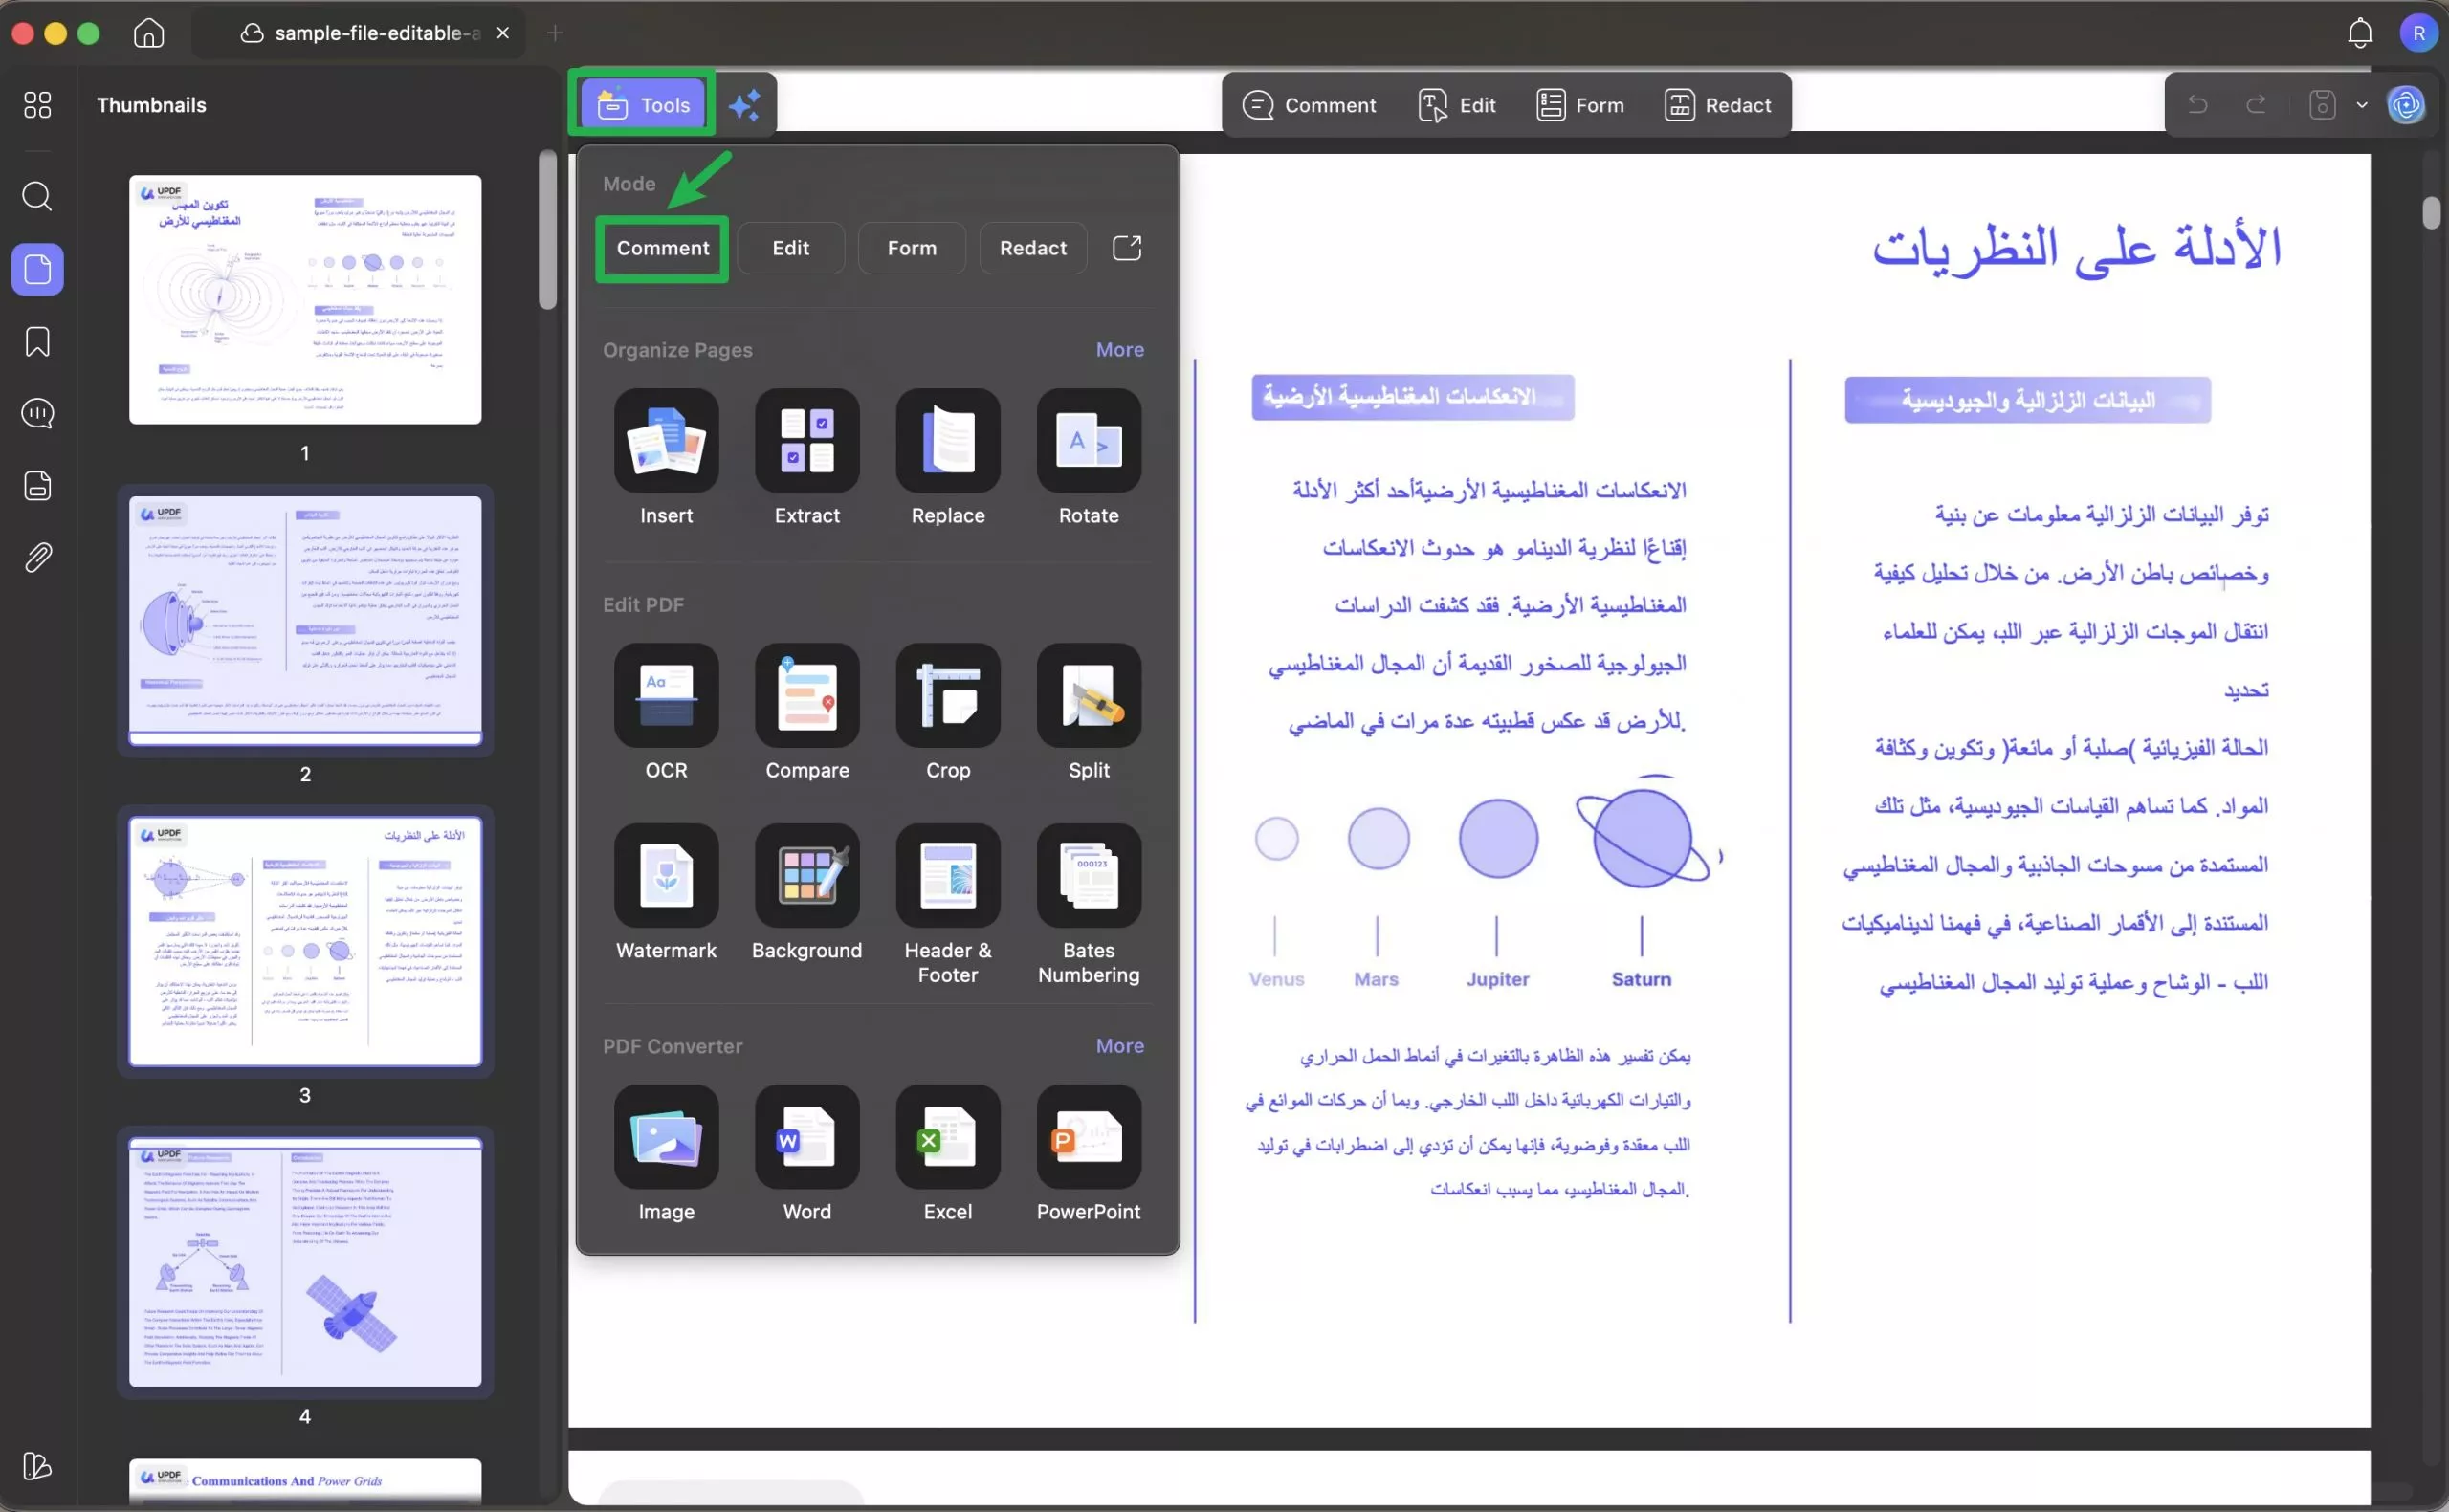Click the undo arrow
This screenshot has height=1512, width=2449.
click(2198, 105)
